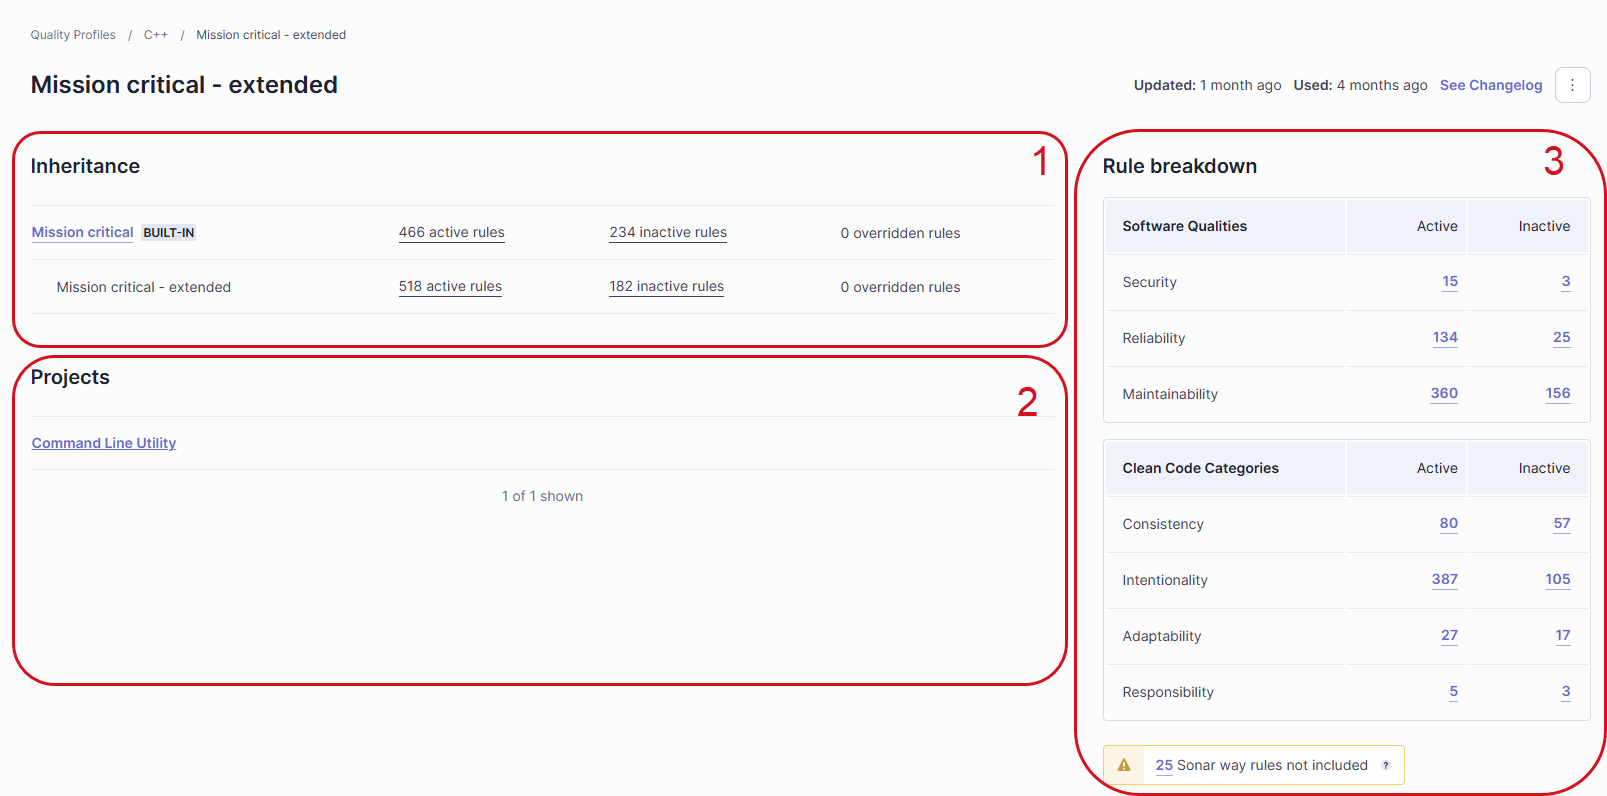
Task: Click the warning icon in the Sonar way notice
Action: tap(1124, 765)
